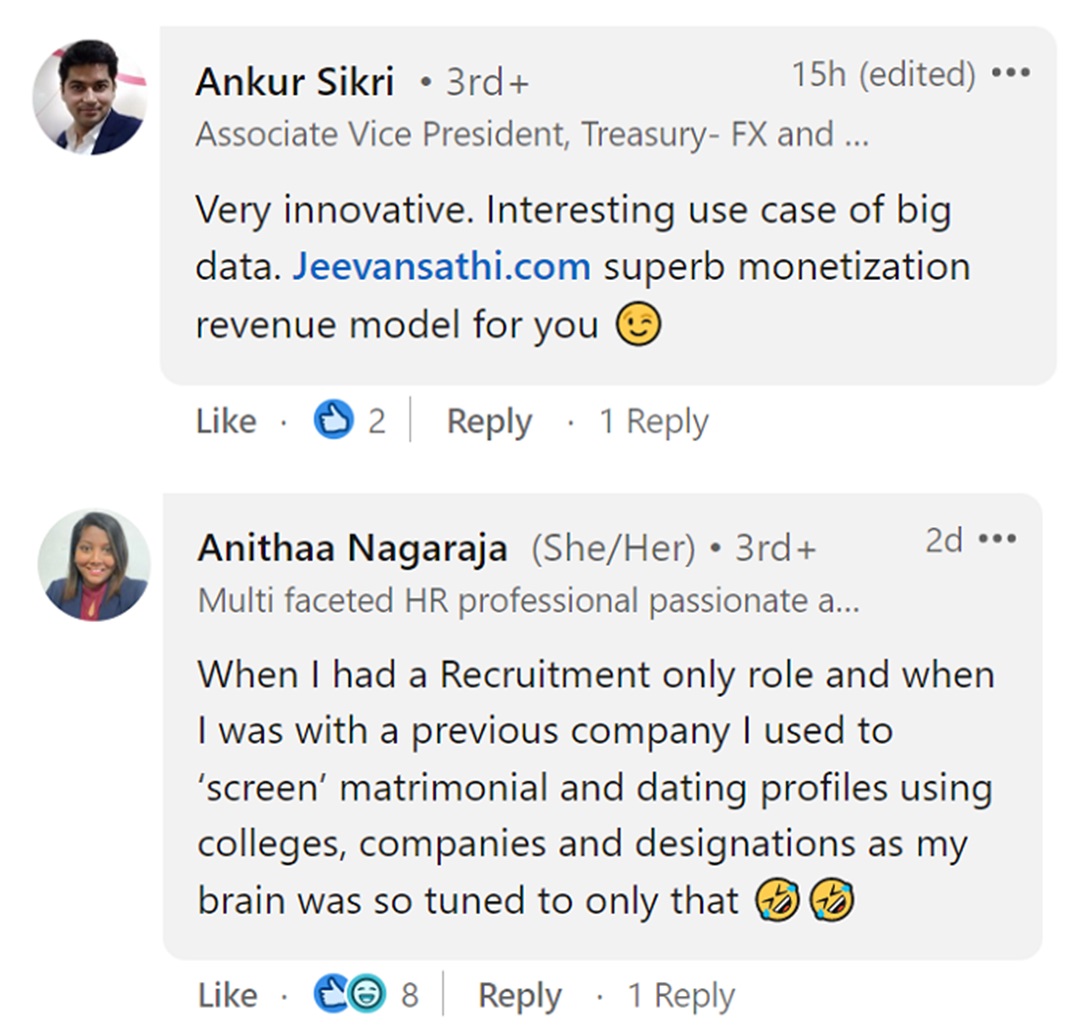
Task: Click the winking emoji in Ankur's comment
Action: coord(638,326)
